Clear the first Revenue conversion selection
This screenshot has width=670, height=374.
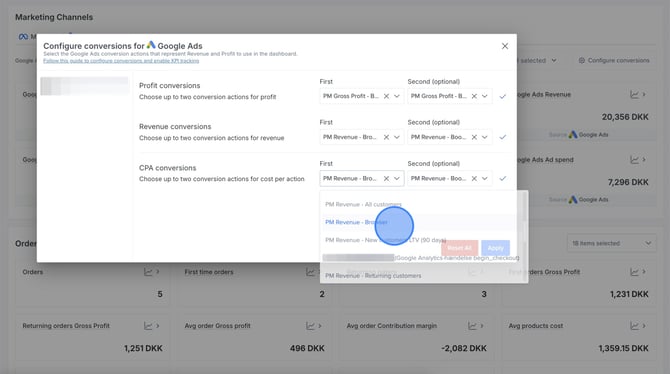(386, 137)
